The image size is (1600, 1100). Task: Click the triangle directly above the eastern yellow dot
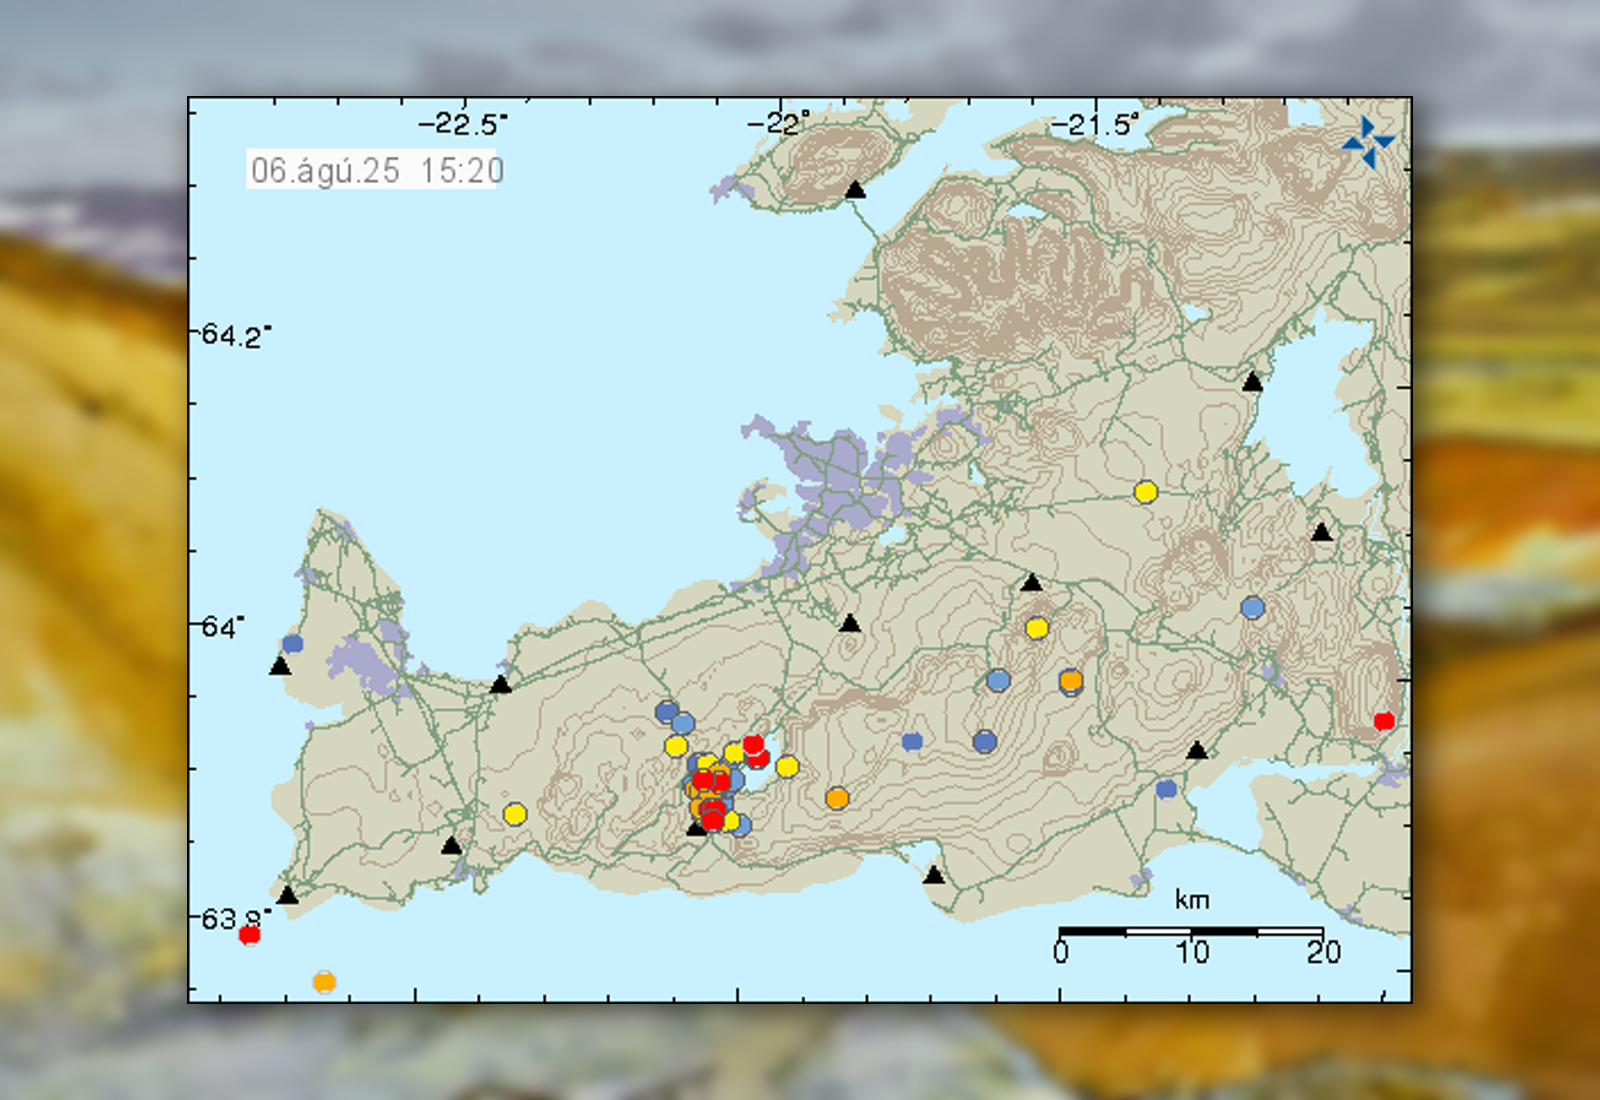1032,582
